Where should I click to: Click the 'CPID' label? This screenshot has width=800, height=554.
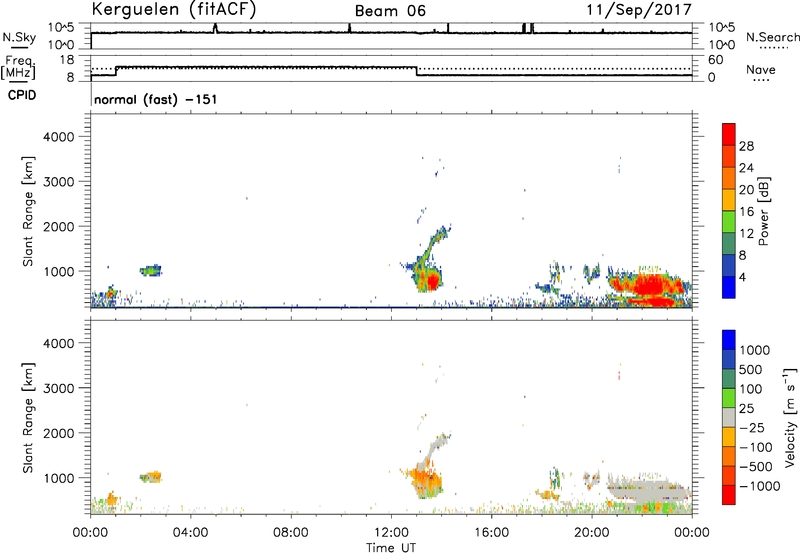point(22,95)
